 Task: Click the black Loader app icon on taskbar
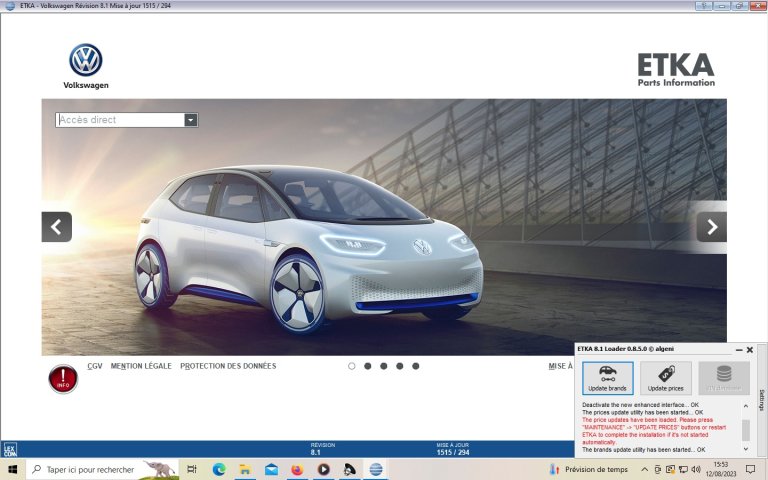[349, 469]
